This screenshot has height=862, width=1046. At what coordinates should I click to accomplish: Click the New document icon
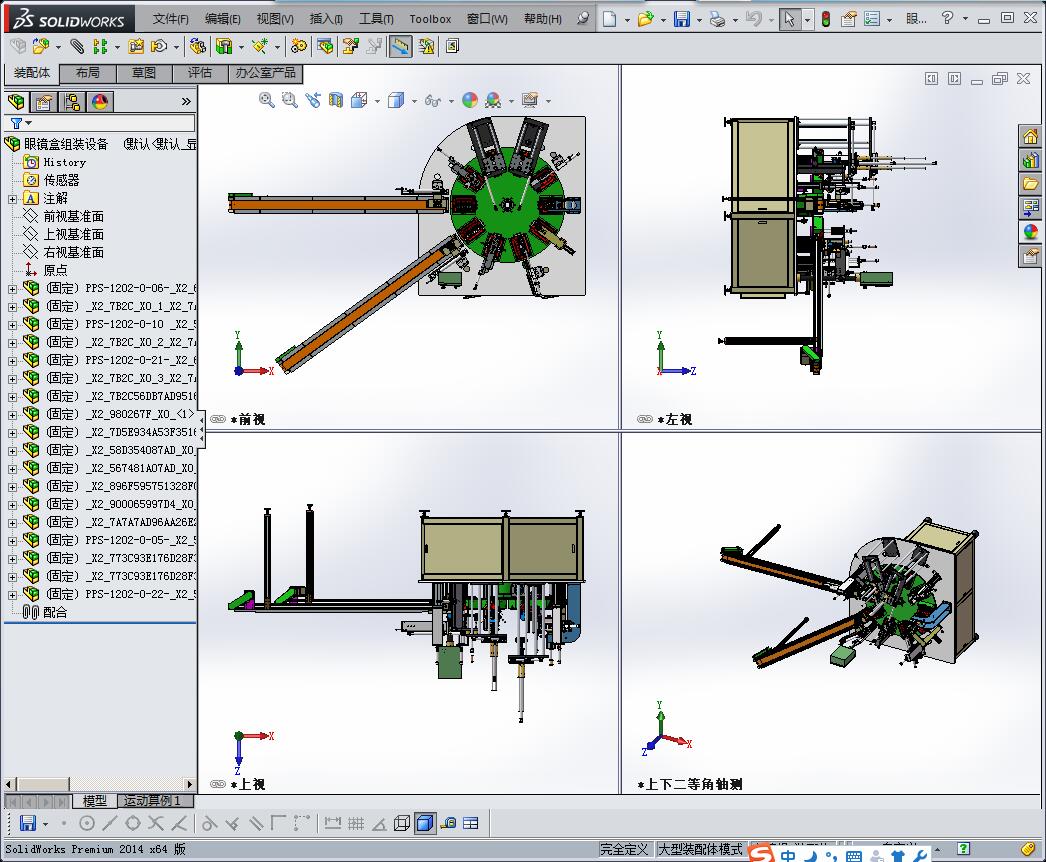[x=609, y=19]
